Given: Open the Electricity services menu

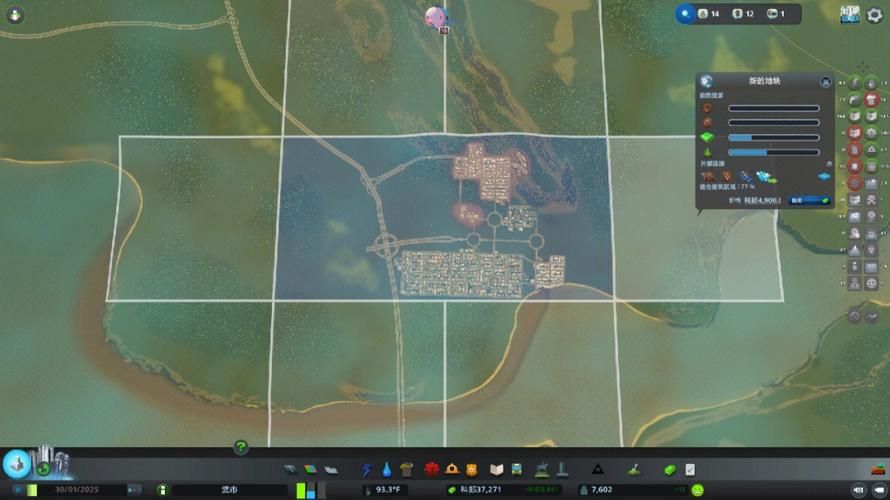Looking at the screenshot, I should coord(367,469).
